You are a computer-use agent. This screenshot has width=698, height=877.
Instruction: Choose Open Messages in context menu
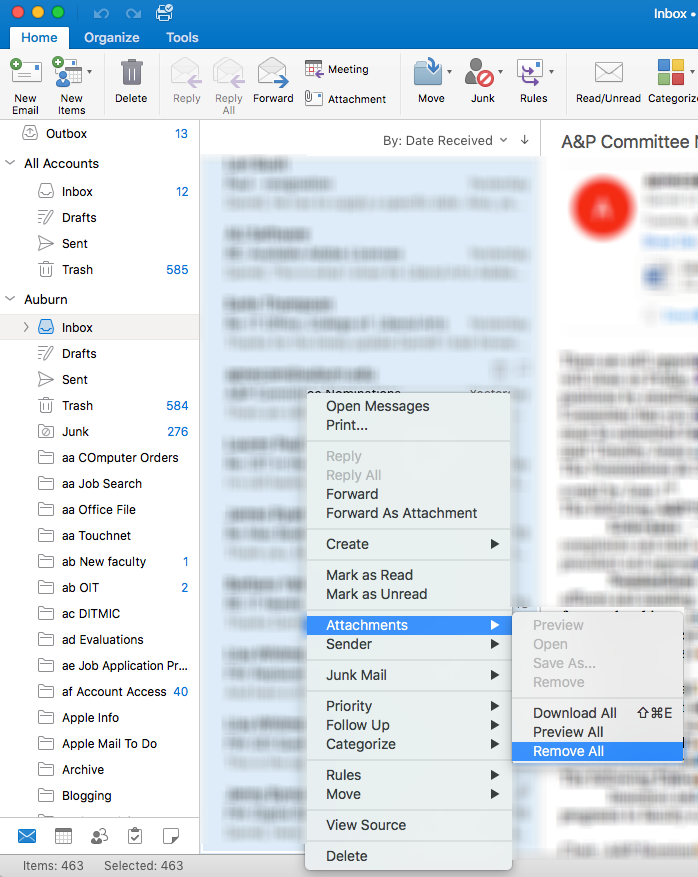coord(409,406)
